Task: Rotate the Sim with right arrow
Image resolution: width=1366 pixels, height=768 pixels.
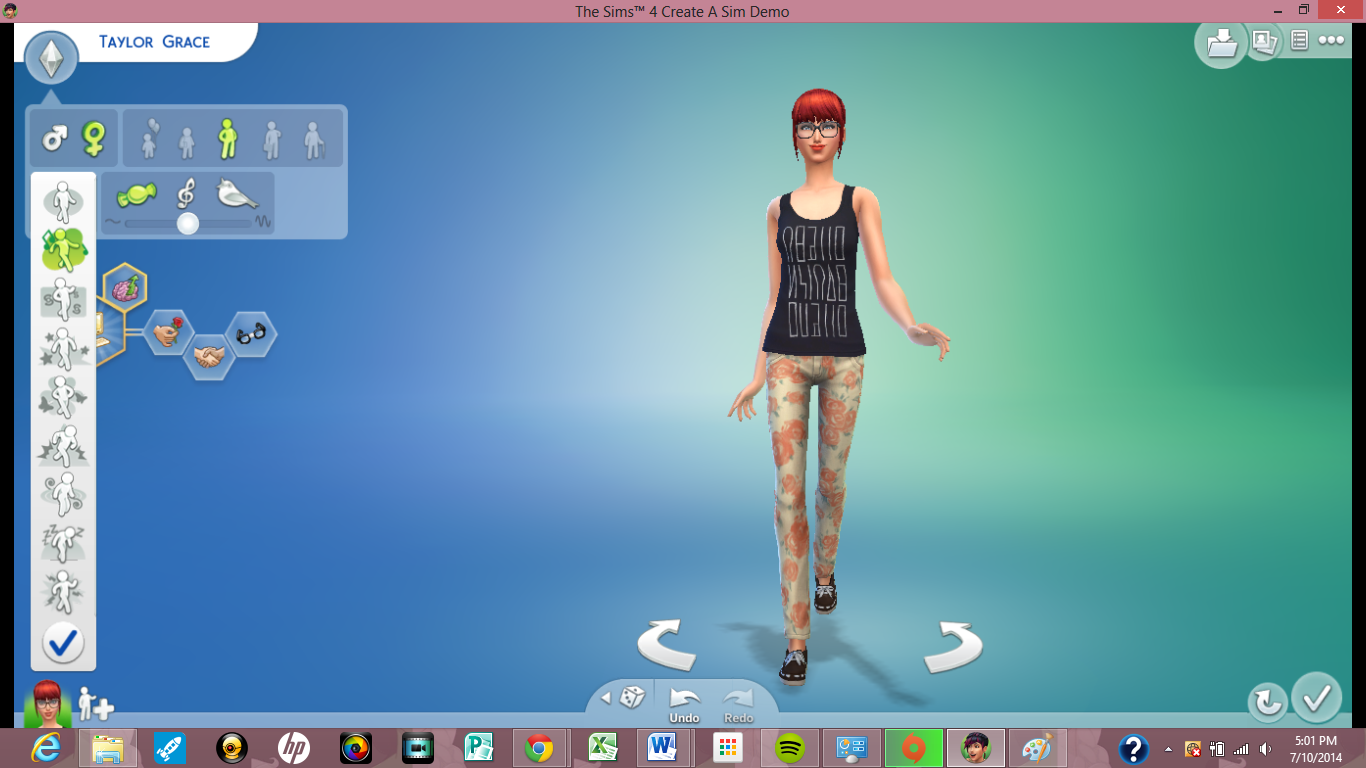Action: 953,646
